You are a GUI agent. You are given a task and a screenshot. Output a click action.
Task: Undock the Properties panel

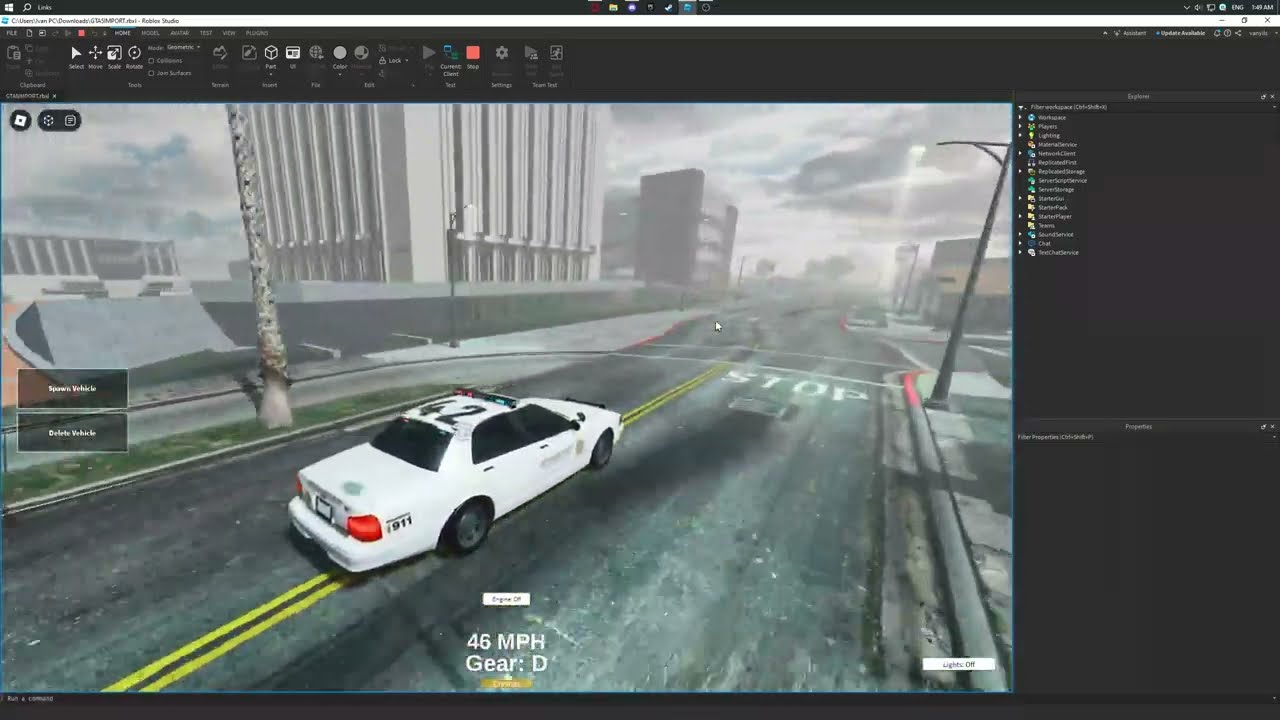pos(1263,427)
